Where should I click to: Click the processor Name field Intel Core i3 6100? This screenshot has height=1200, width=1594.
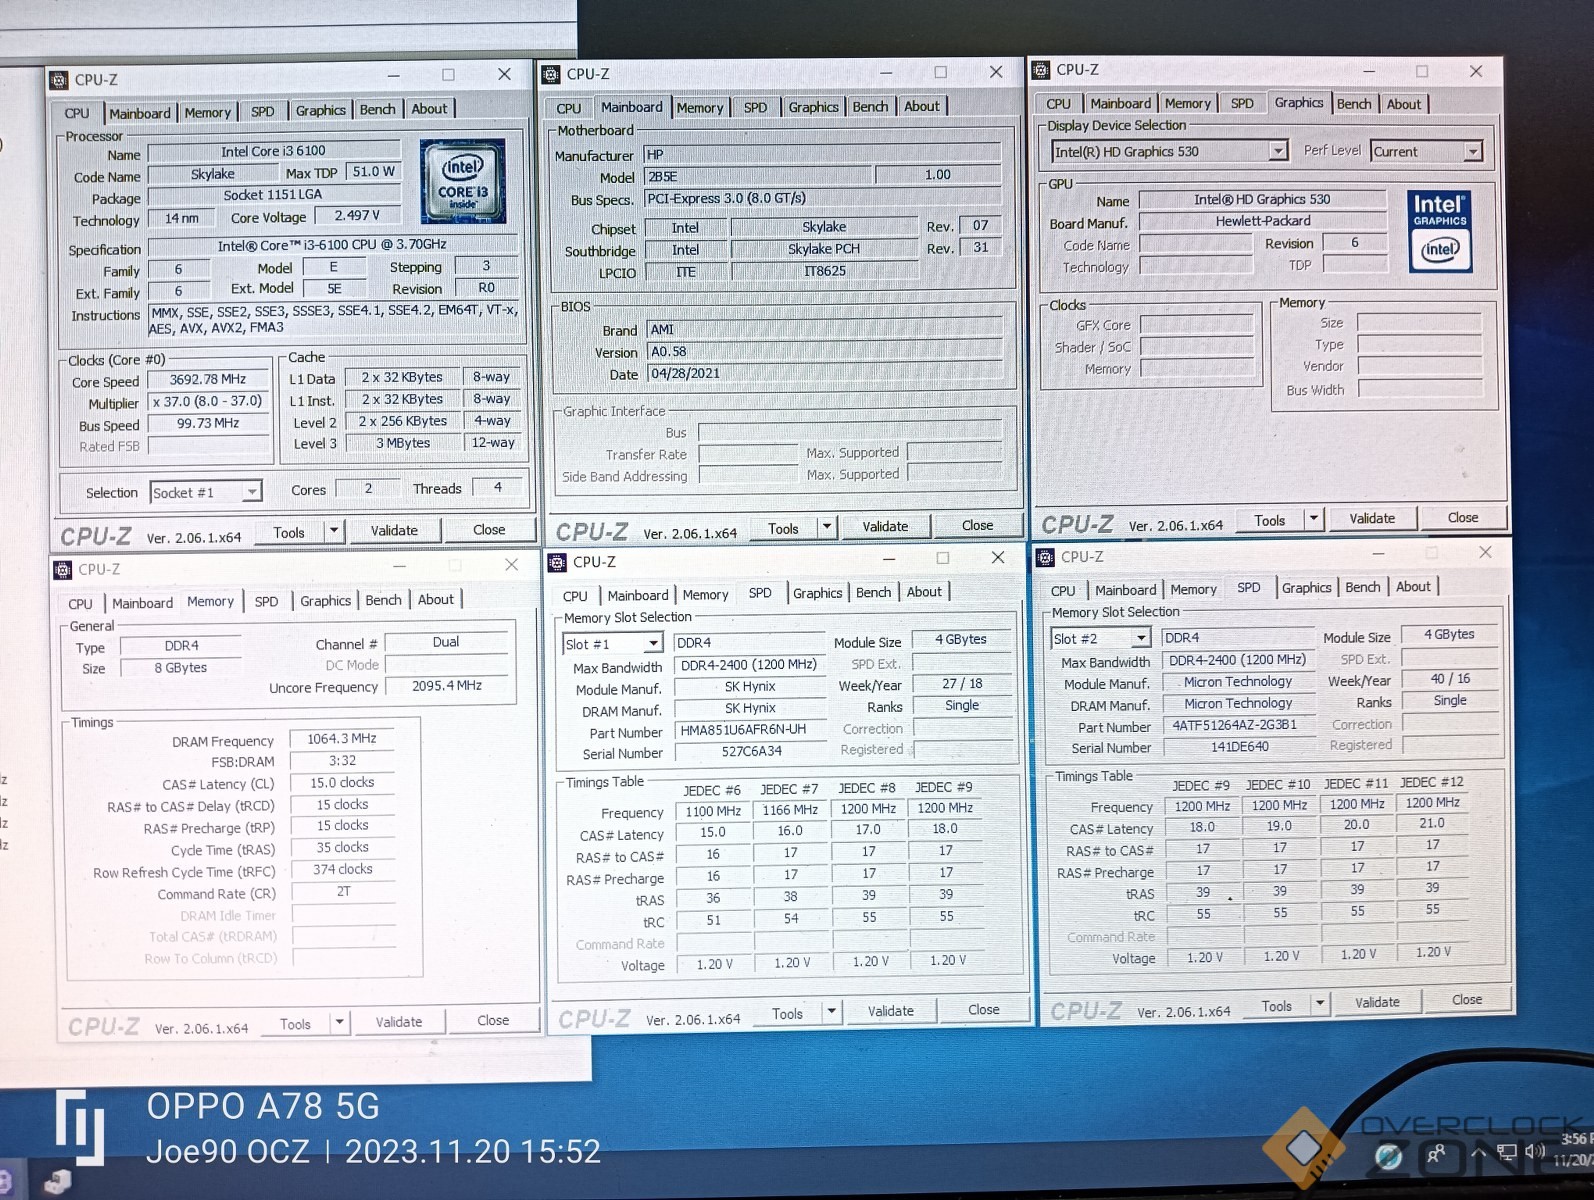[x=273, y=152]
